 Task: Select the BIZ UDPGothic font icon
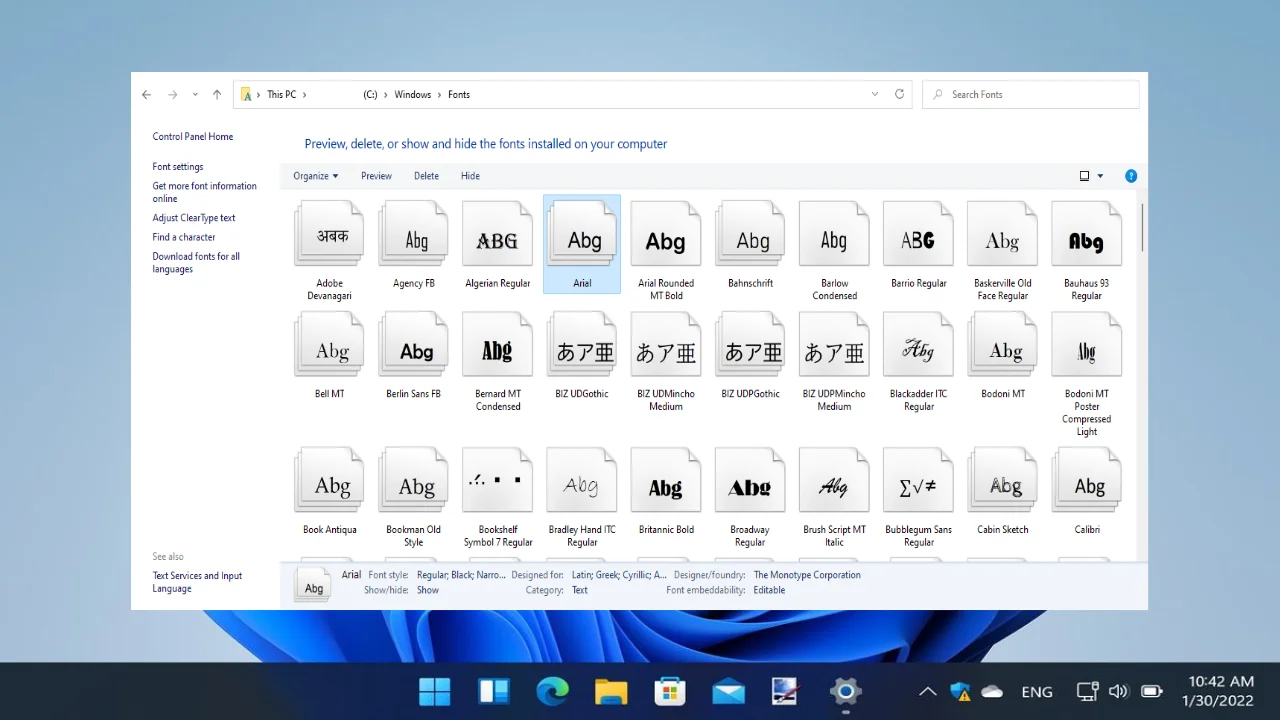(750, 346)
